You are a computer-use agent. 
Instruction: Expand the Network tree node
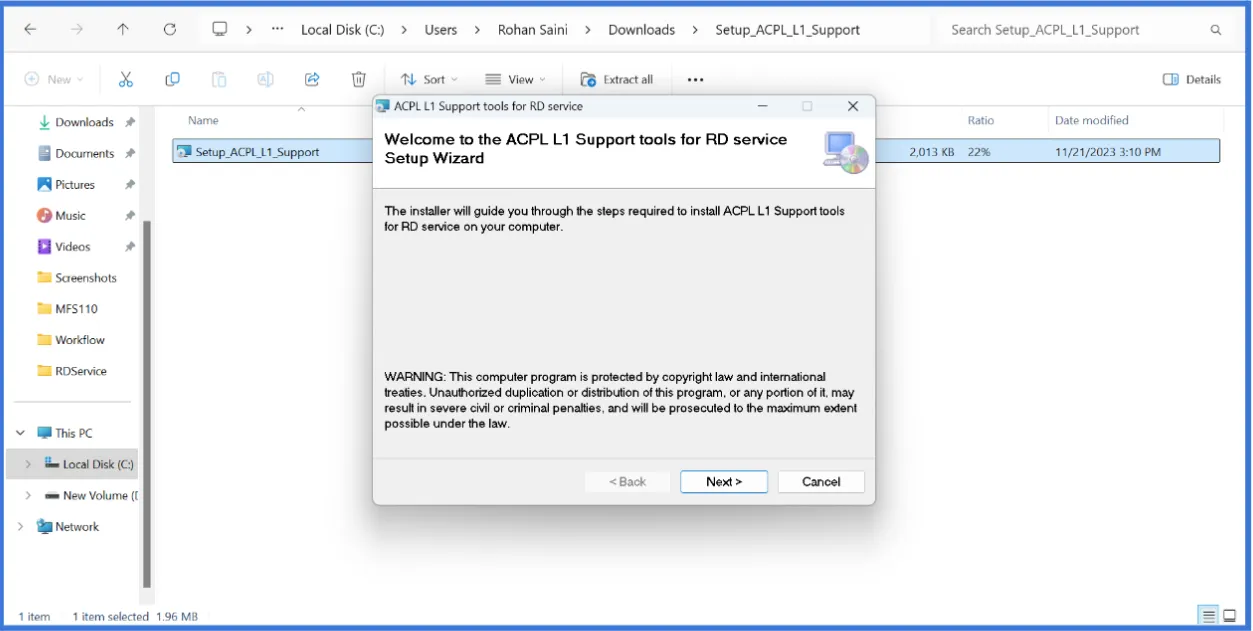tap(20, 526)
